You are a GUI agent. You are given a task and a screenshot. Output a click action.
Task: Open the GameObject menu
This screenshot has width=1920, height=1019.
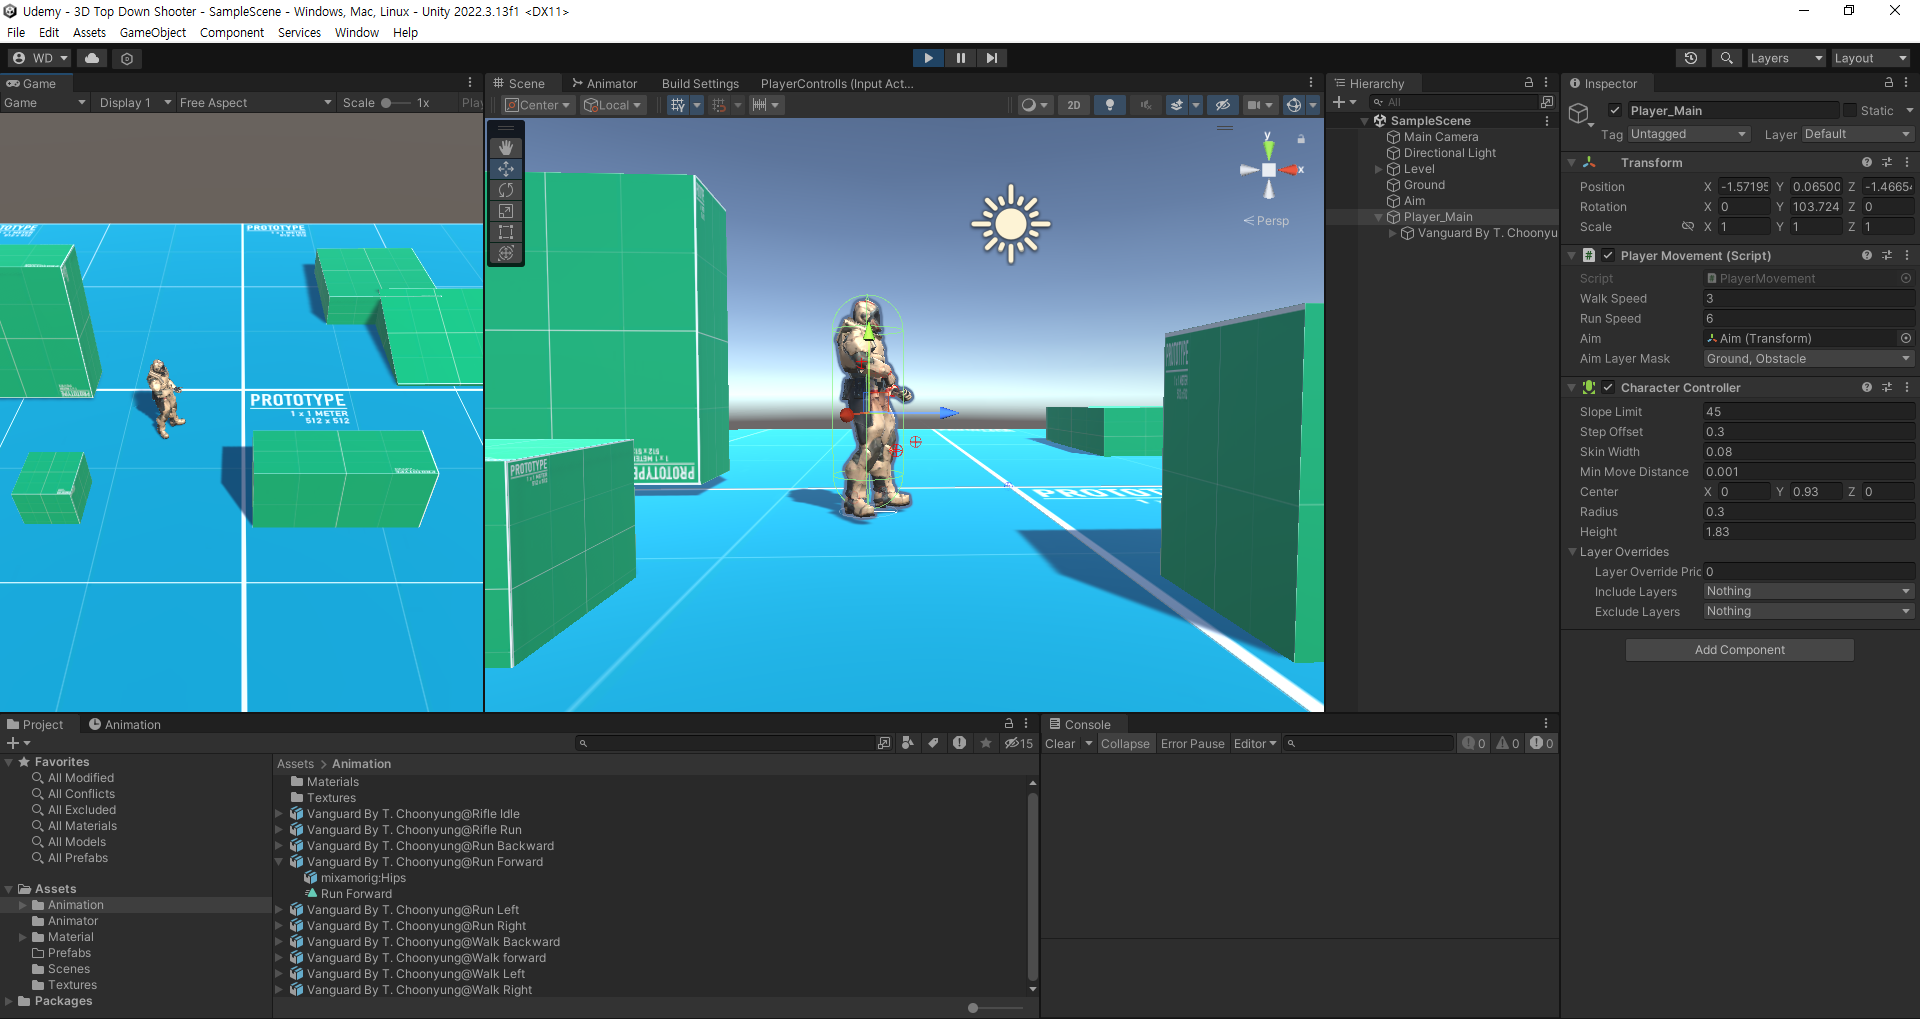point(152,32)
